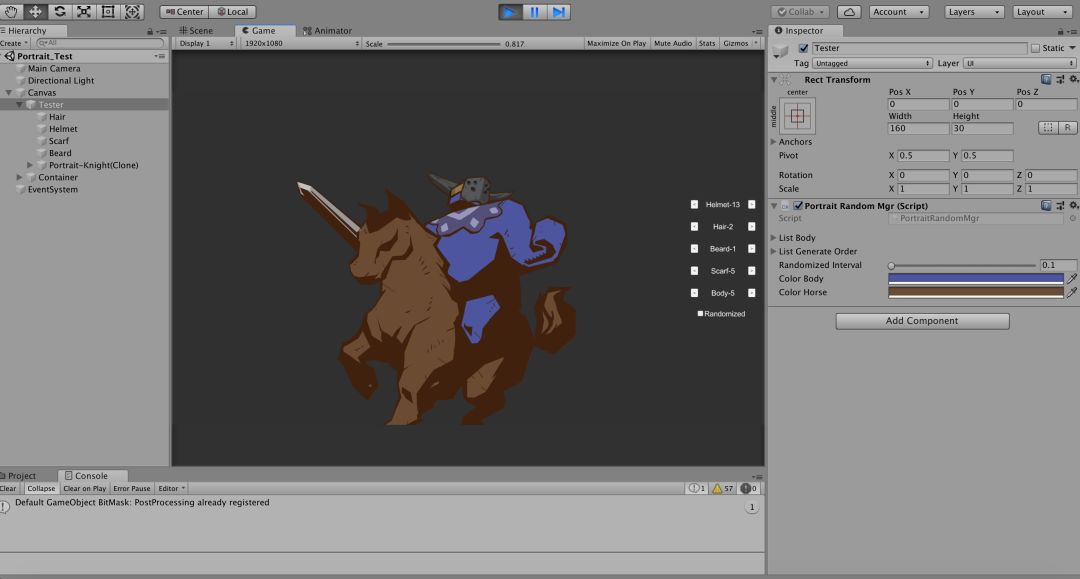
Task: Click the Step frame button
Action: (x=559, y=12)
